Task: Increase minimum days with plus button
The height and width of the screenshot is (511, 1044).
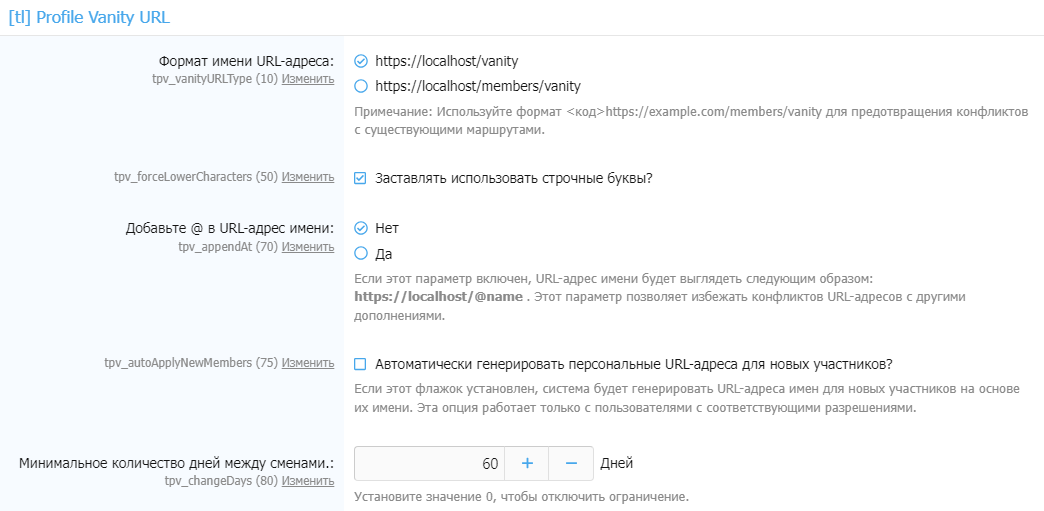Action: coord(527,464)
